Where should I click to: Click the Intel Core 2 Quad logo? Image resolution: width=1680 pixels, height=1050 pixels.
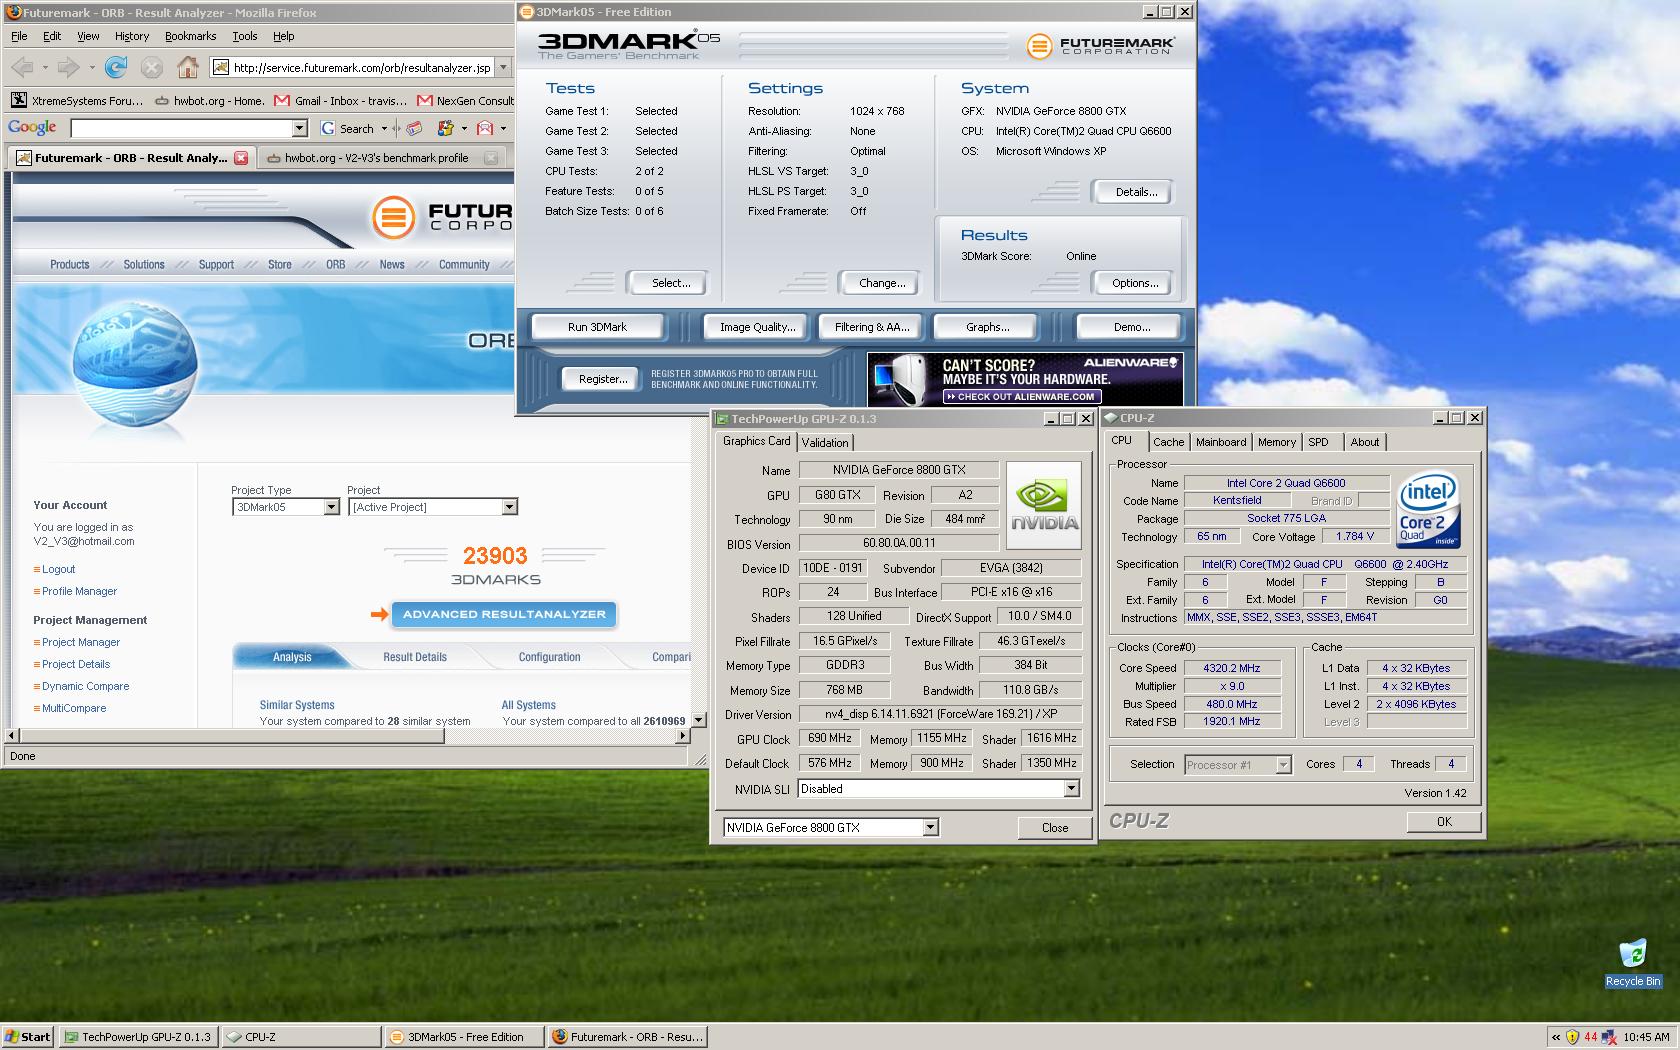tap(1428, 510)
